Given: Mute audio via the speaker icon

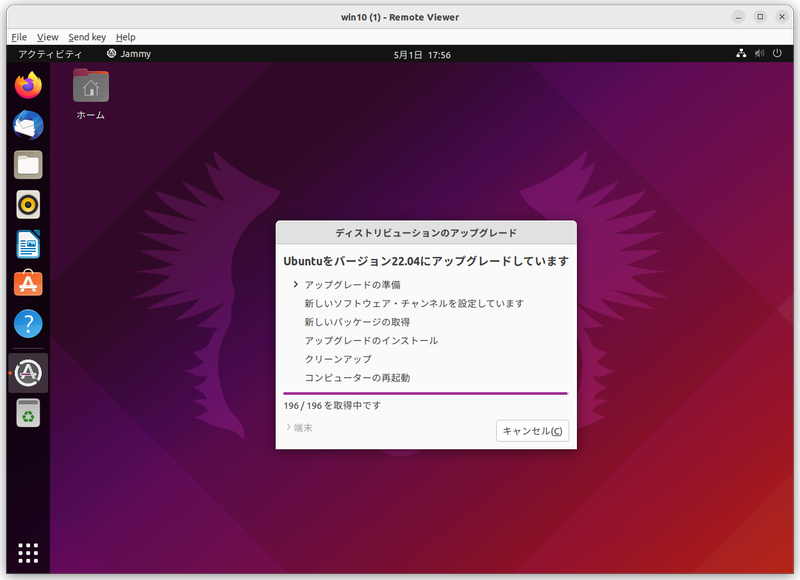Looking at the screenshot, I should tap(760, 54).
